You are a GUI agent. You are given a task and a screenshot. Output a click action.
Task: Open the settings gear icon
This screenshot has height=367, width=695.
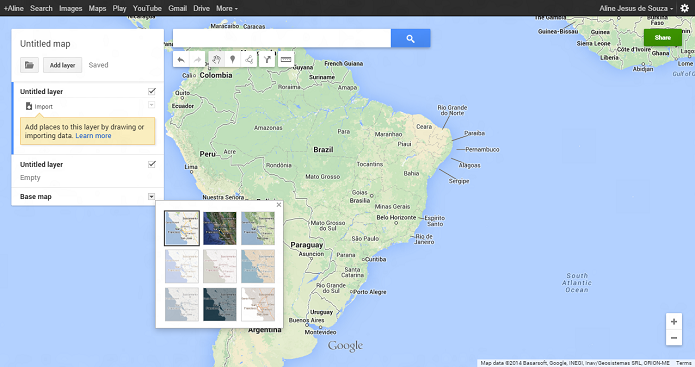pyautogui.click(x=685, y=8)
